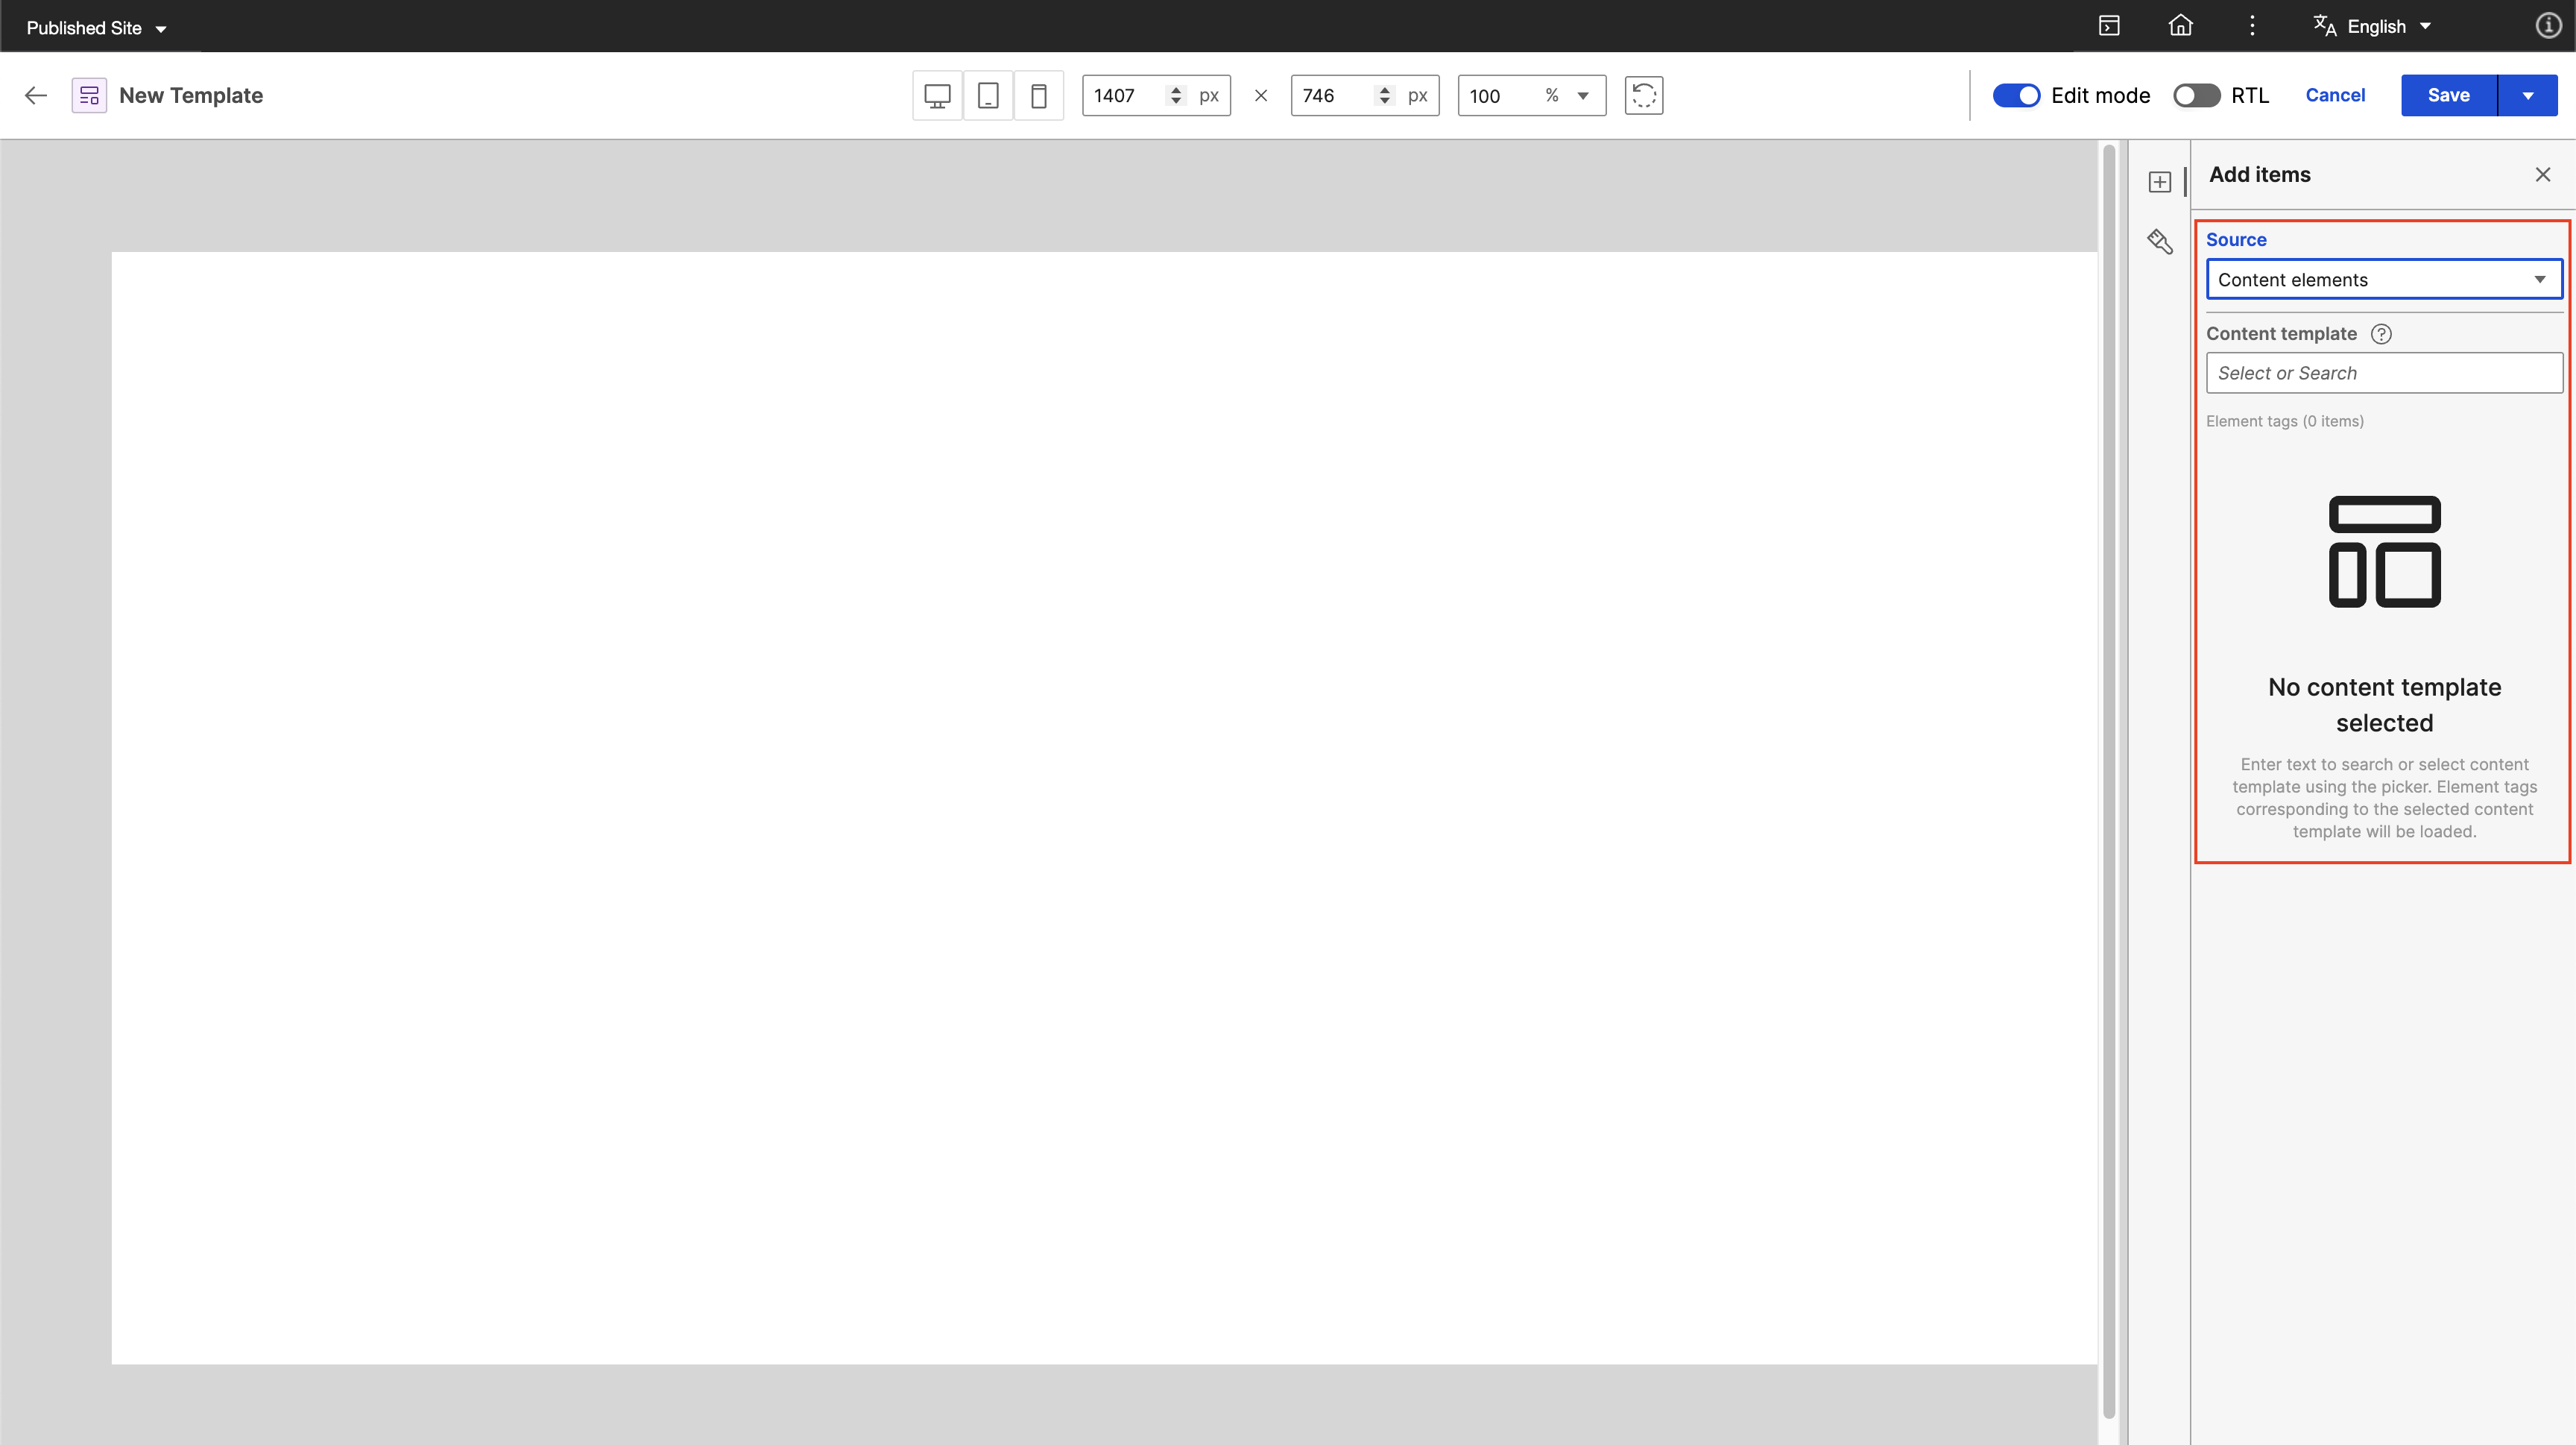Image resolution: width=2576 pixels, height=1445 pixels.
Task: Open the zoom percentage dropdown
Action: coord(1583,96)
